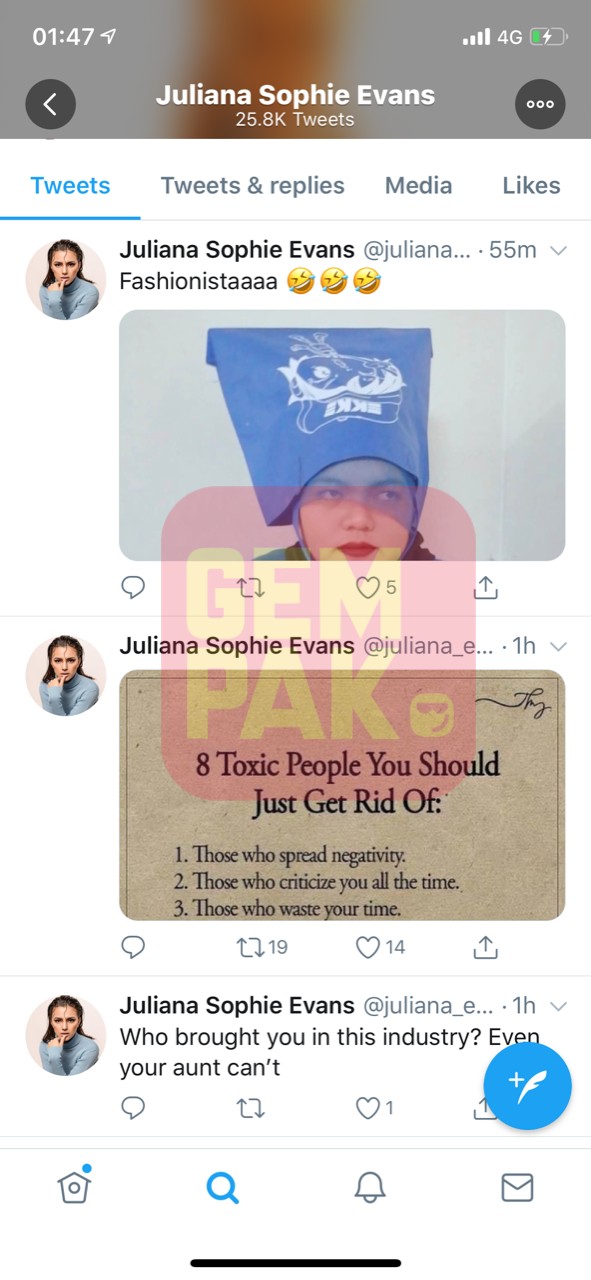The image size is (591, 1280).
Task: Open the blue hat photo in first tweet
Action: [342, 435]
